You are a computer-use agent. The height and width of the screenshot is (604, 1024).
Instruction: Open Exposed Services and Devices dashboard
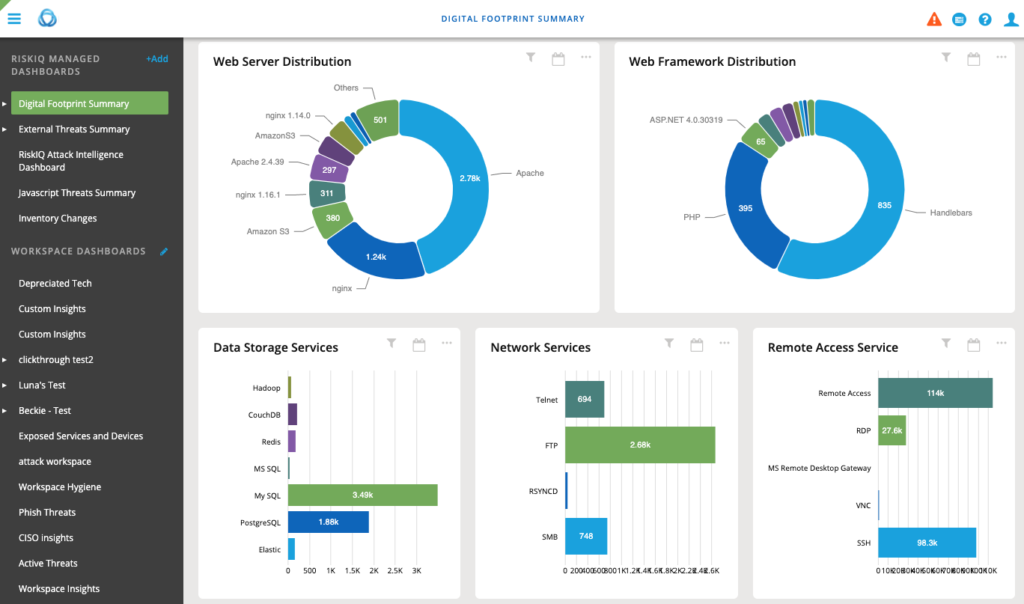point(80,436)
